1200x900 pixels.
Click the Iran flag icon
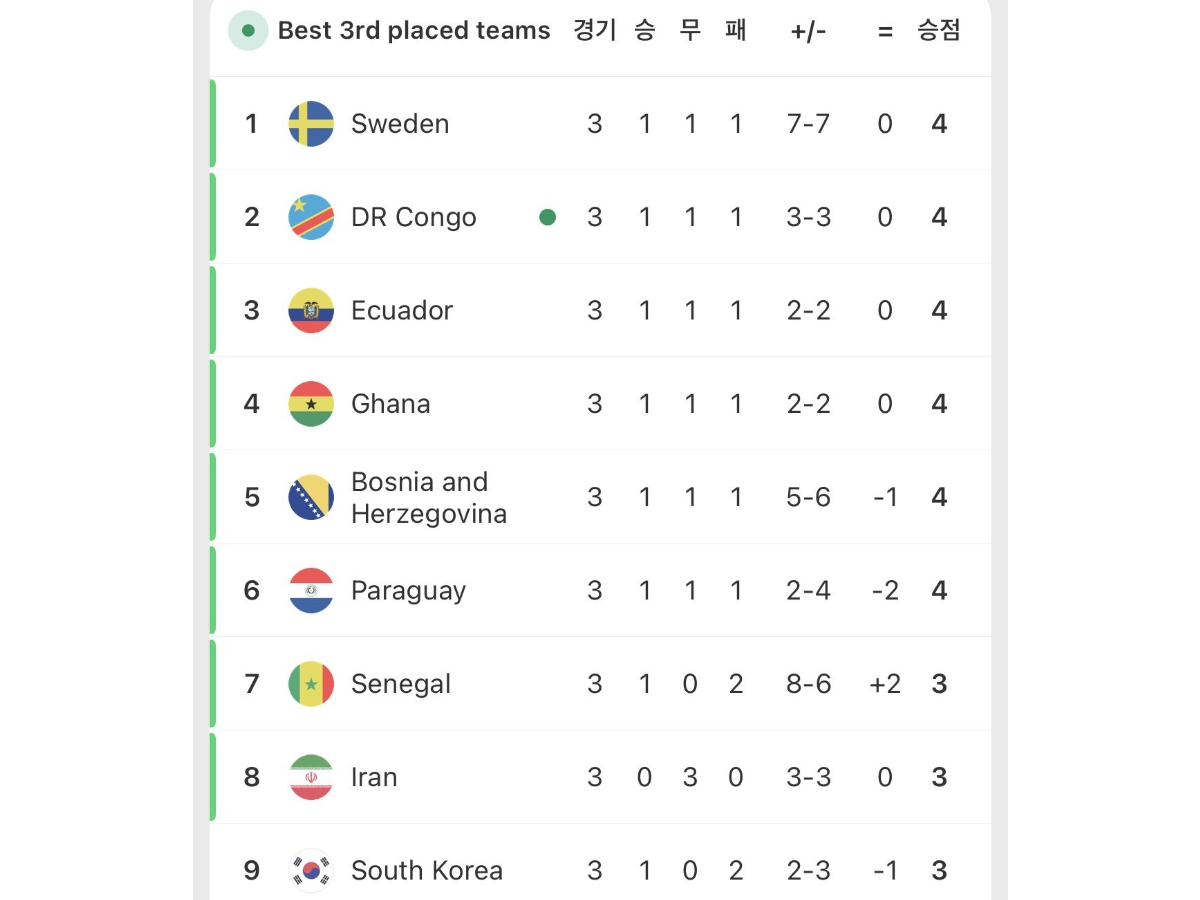point(311,777)
